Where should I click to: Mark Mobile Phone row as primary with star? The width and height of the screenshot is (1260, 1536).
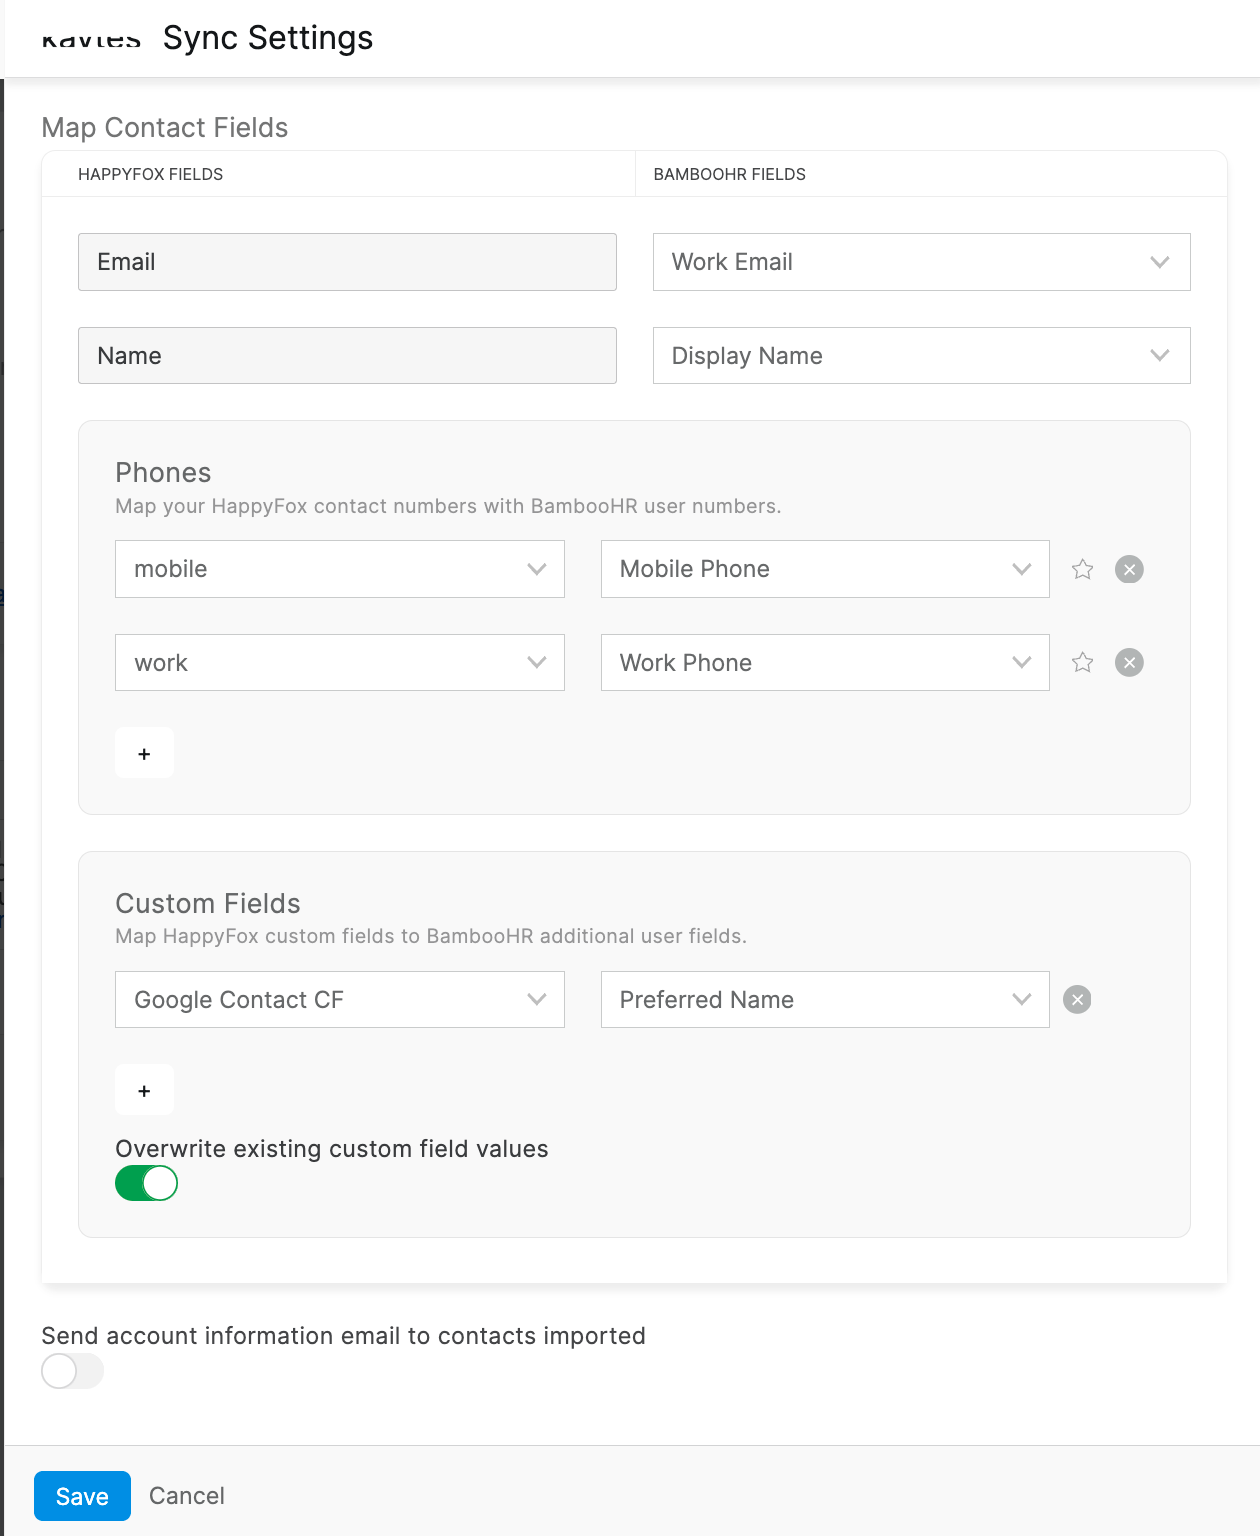coord(1082,569)
